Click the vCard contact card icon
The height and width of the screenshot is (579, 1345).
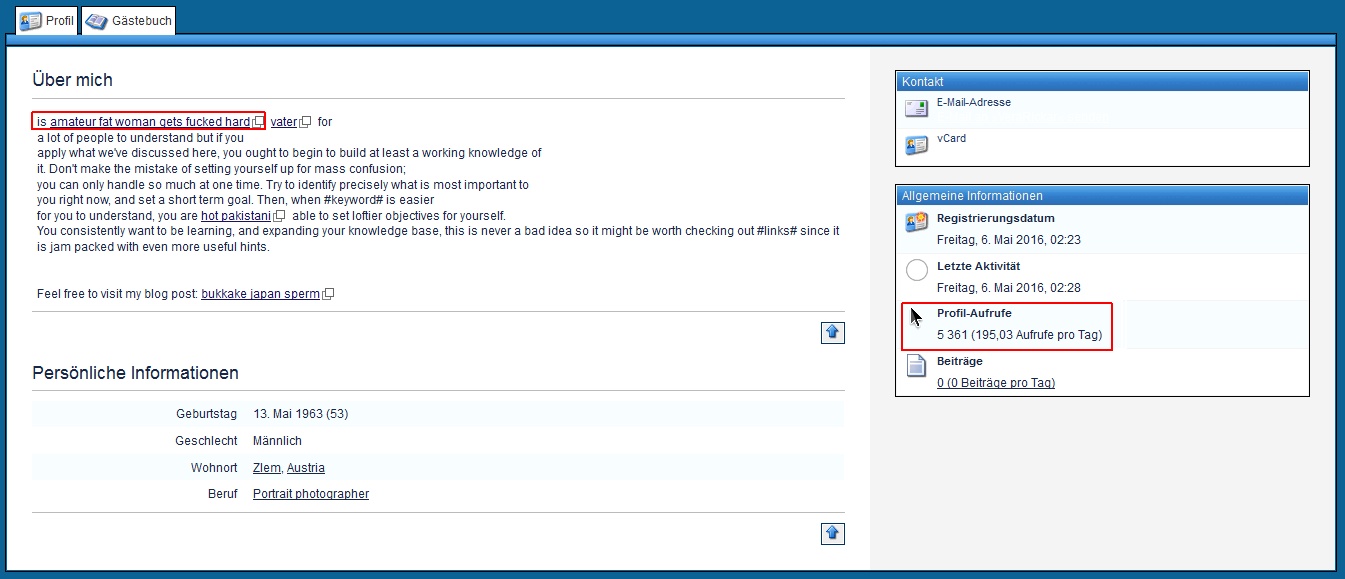tap(916, 145)
